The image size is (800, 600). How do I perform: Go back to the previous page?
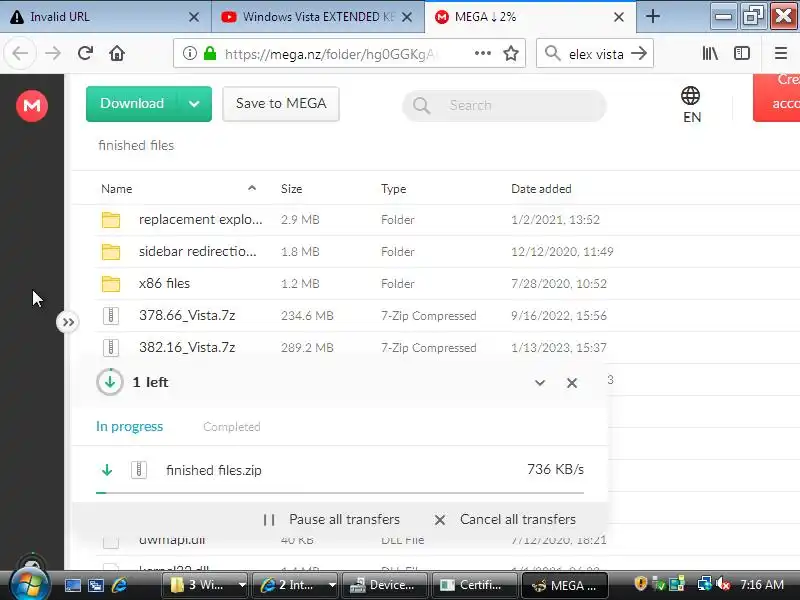click(x=20, y=53)
